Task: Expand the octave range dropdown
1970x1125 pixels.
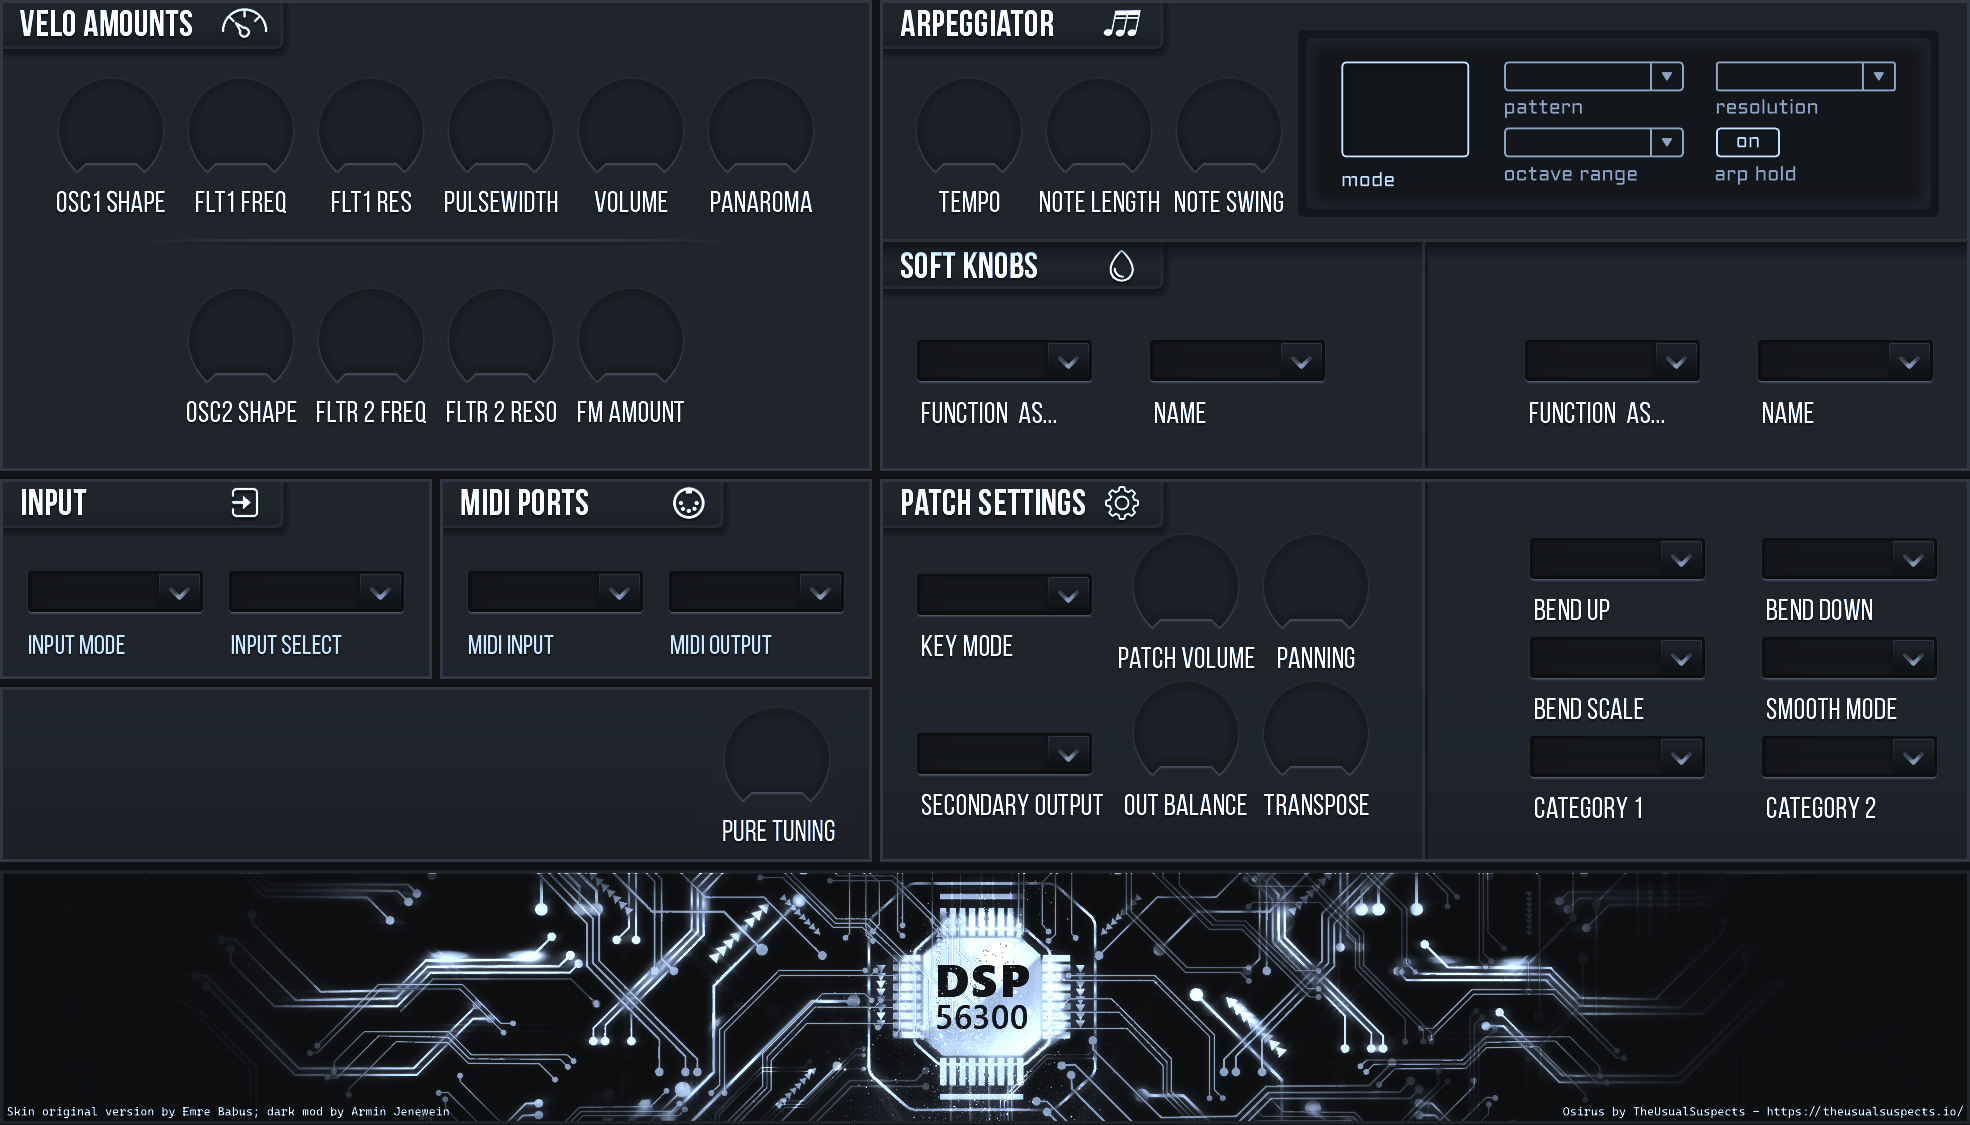Action: pos(1593,142)
